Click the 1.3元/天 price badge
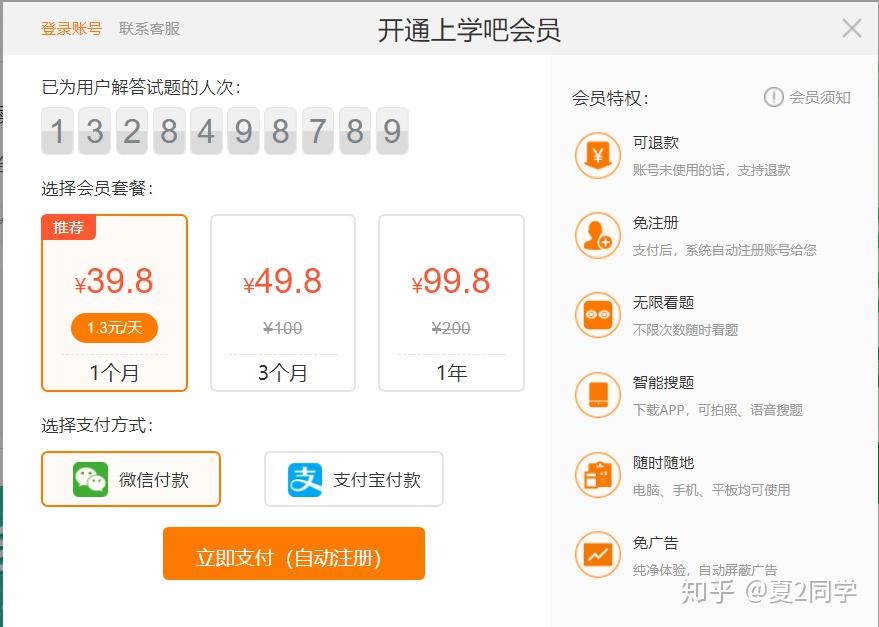 tap(114, 328)
